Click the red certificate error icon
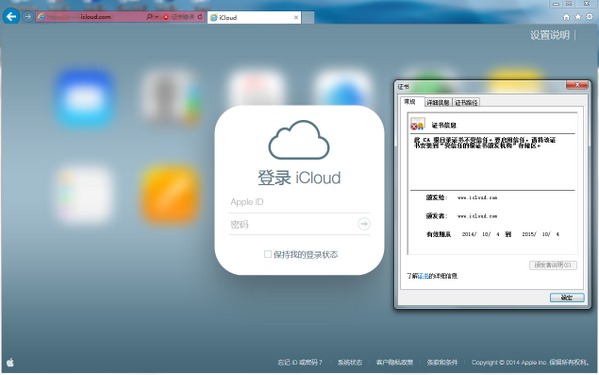599x375 pixels. click(x=166, y=17)
